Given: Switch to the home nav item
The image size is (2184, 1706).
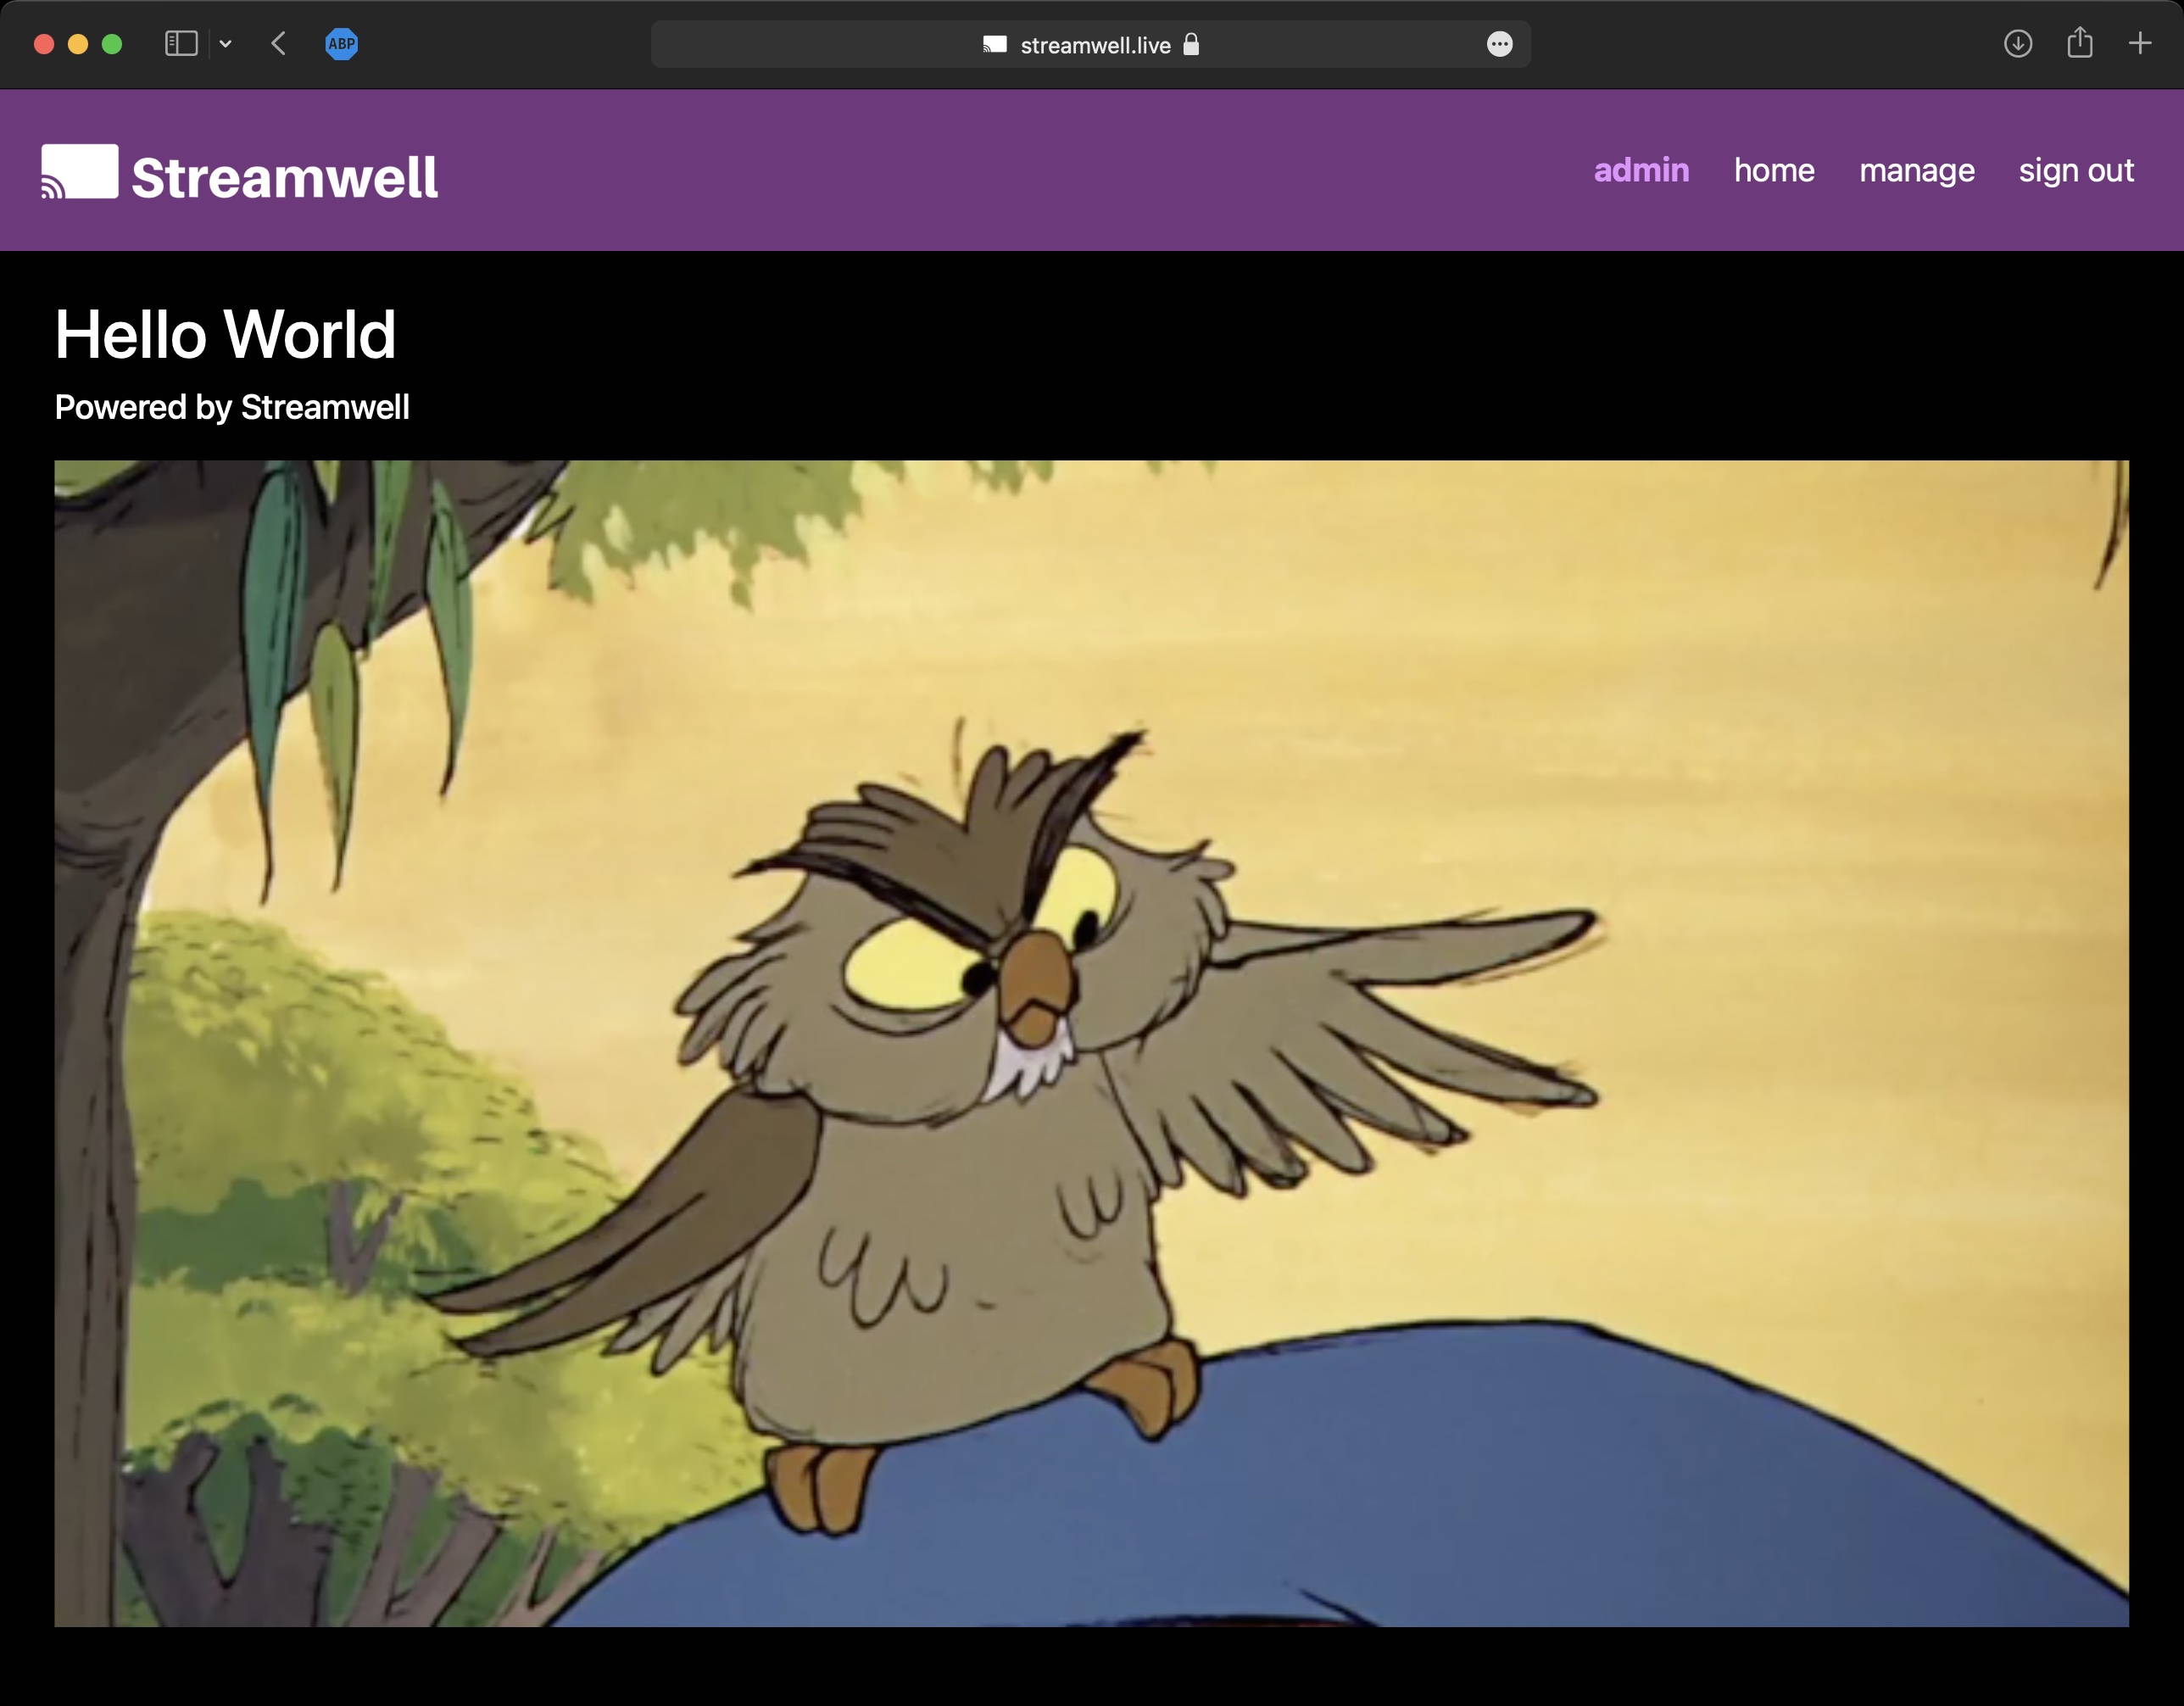Looking at the screenshot, I should [x=1774, y=171].
